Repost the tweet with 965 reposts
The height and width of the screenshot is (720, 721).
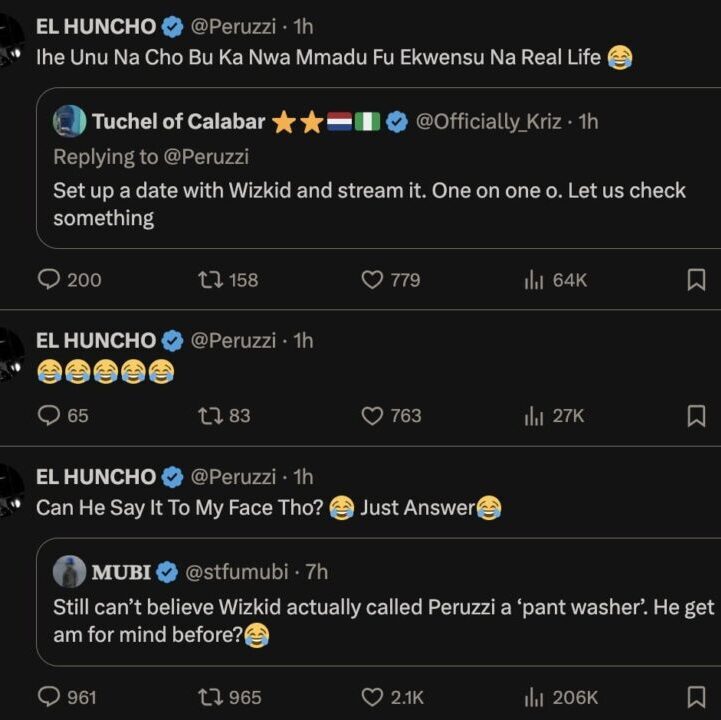[x=212, y=697]
